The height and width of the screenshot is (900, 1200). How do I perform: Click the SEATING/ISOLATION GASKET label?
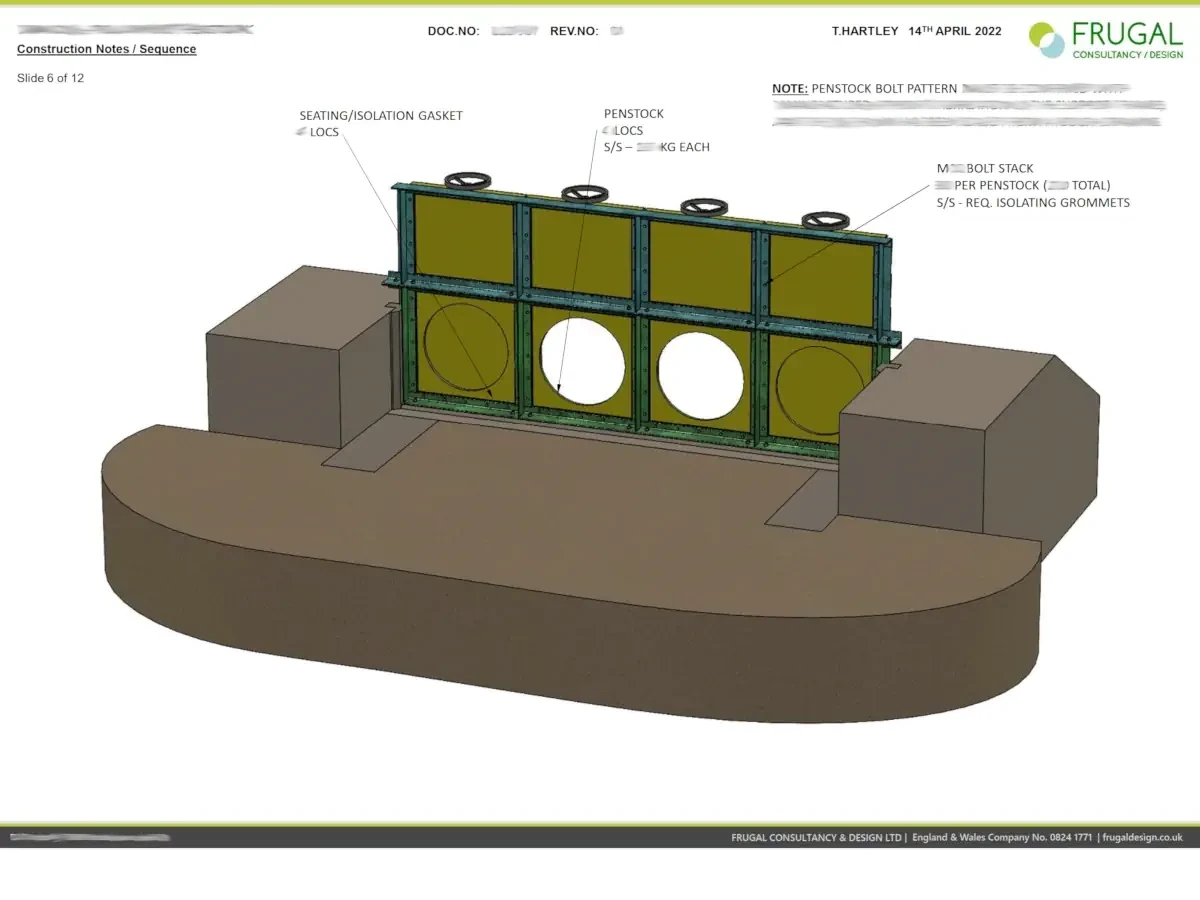coord(381,116)
